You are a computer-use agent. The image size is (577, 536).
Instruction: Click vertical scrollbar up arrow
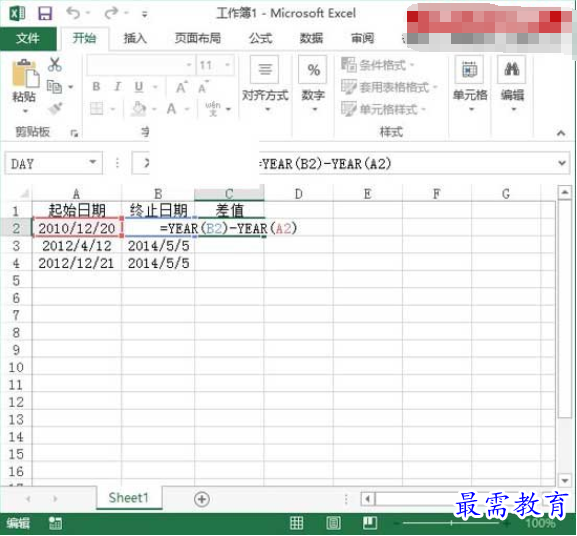tap(564, 192)
